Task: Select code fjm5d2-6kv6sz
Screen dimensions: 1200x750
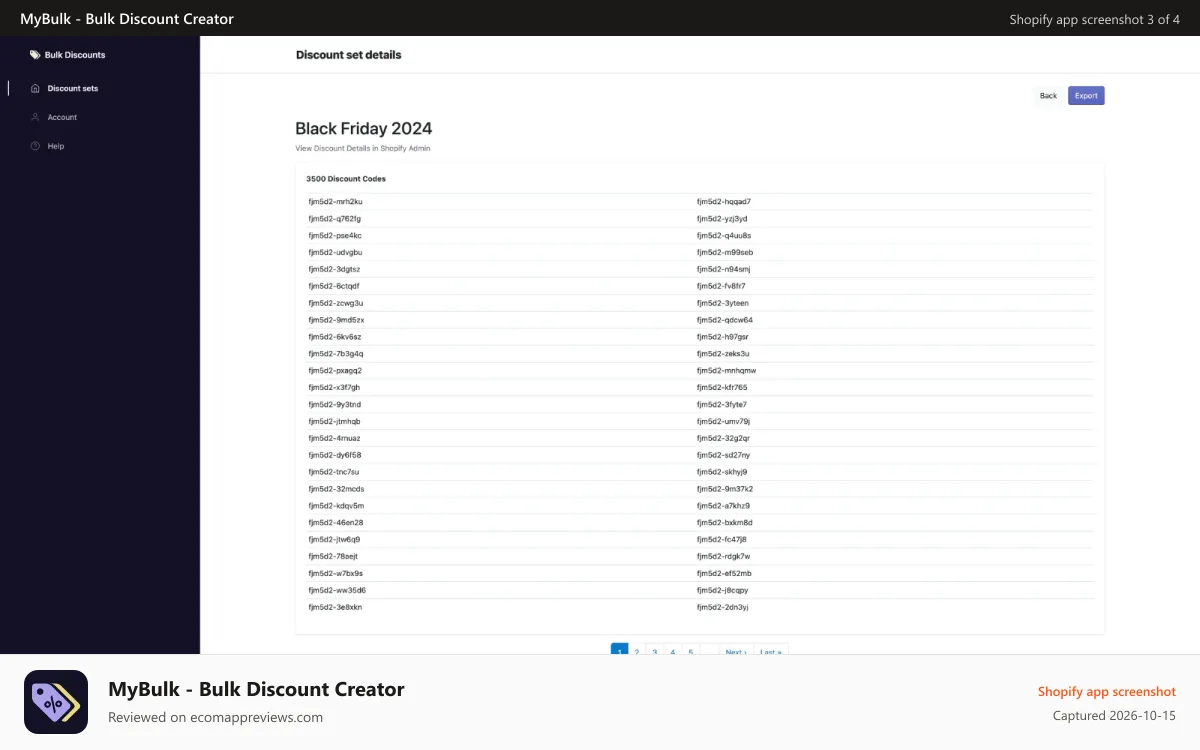Action: [x=335, y=337]
